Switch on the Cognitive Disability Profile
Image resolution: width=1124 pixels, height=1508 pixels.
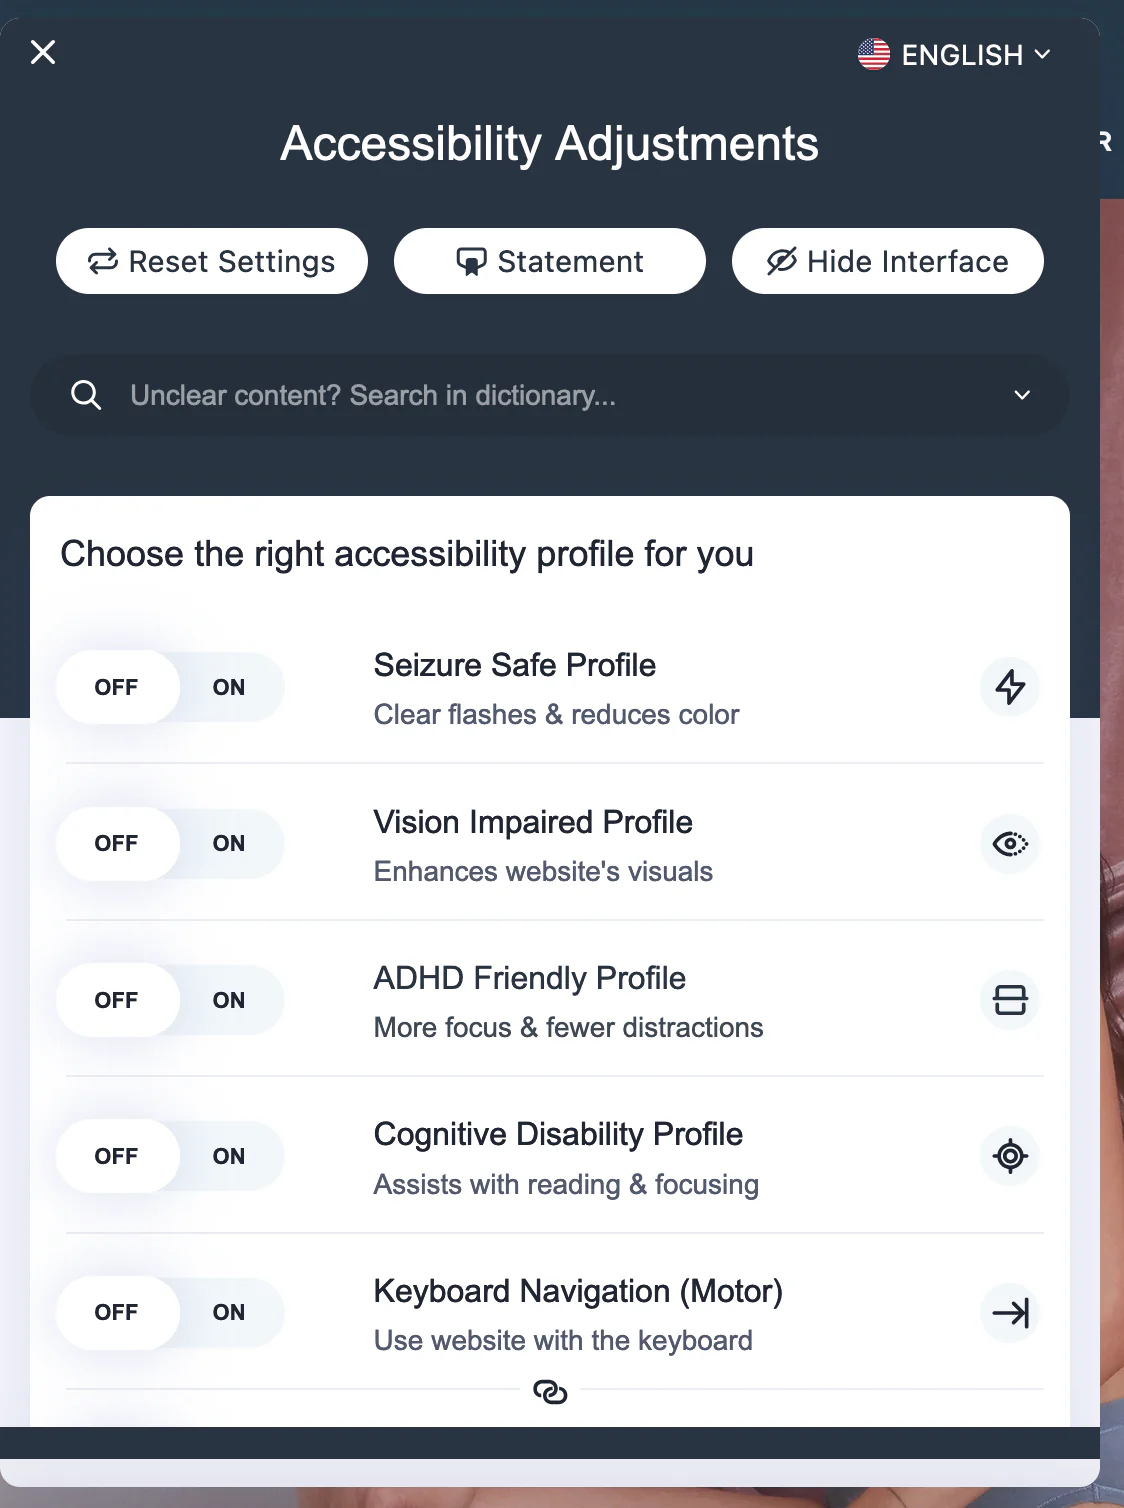pos(228,1156)
